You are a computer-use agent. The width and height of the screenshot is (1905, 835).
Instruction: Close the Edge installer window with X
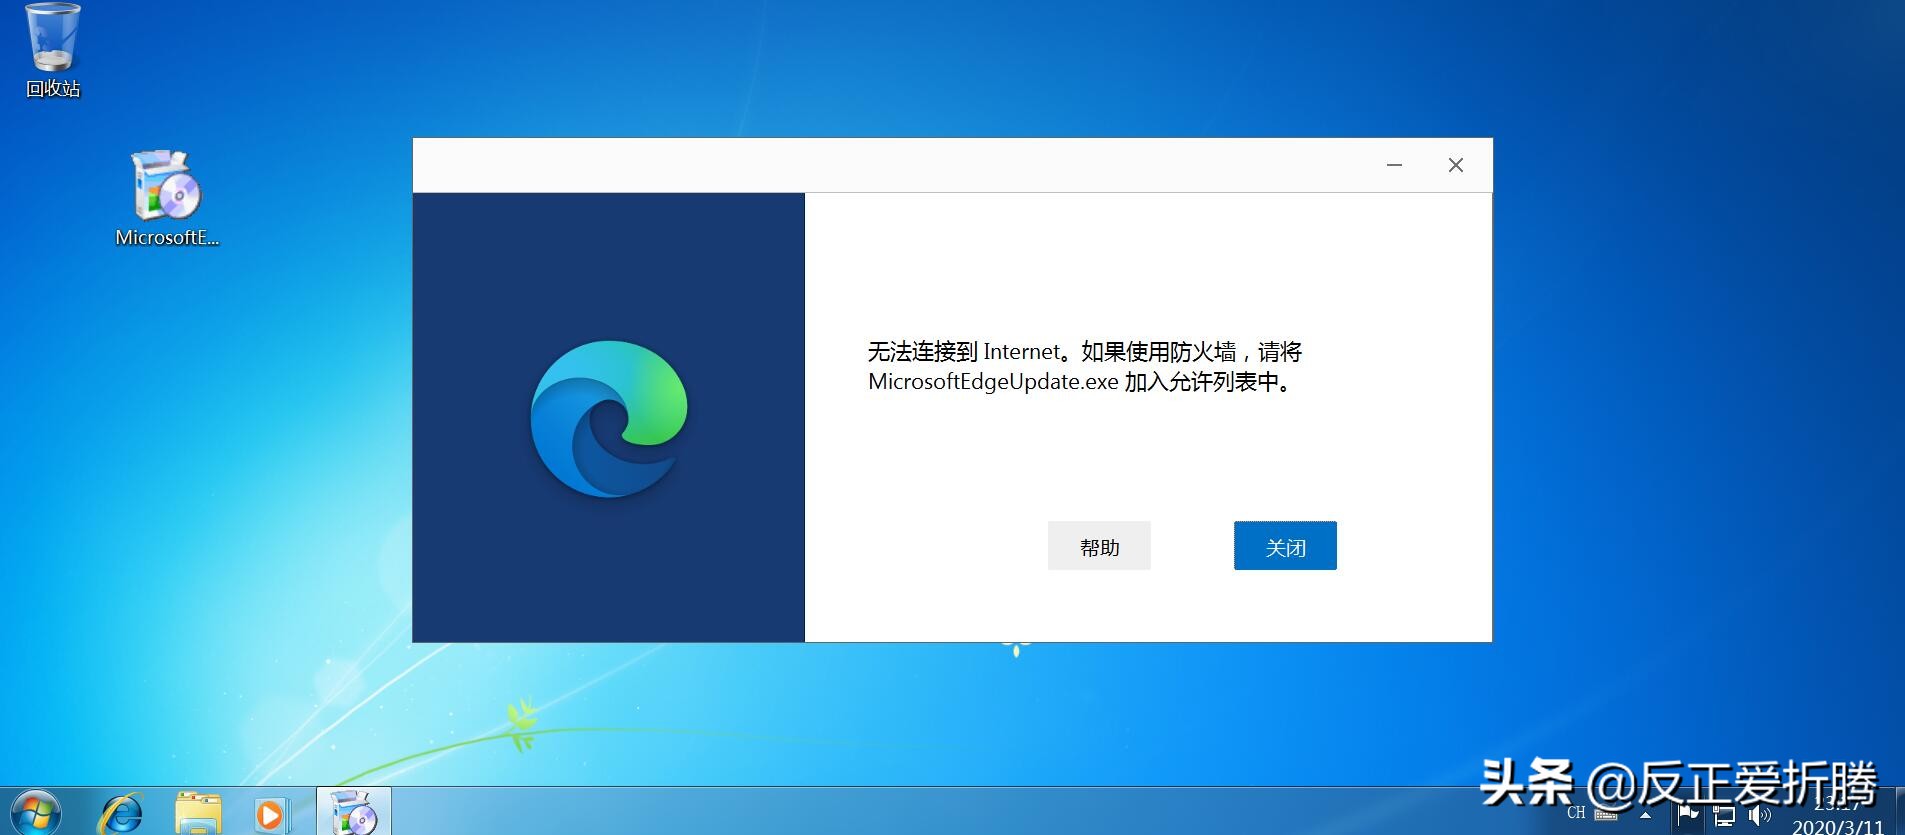(1456, 165)
